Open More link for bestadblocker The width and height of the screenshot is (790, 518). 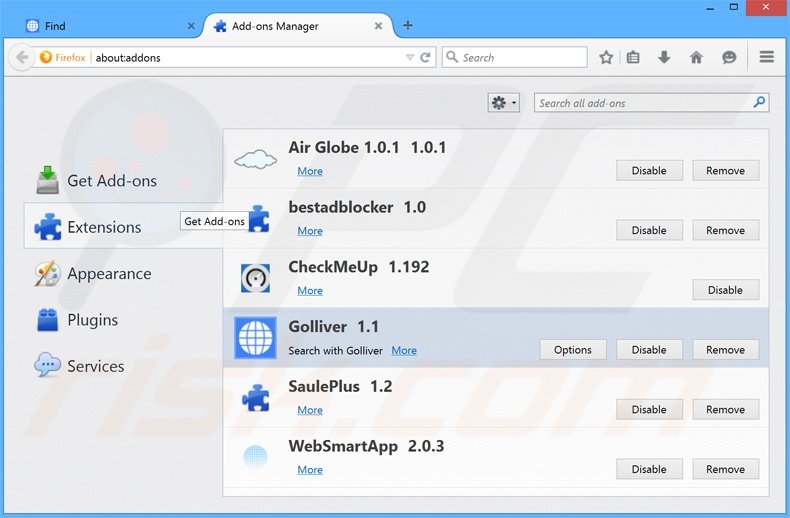click(x=310, y=231)
